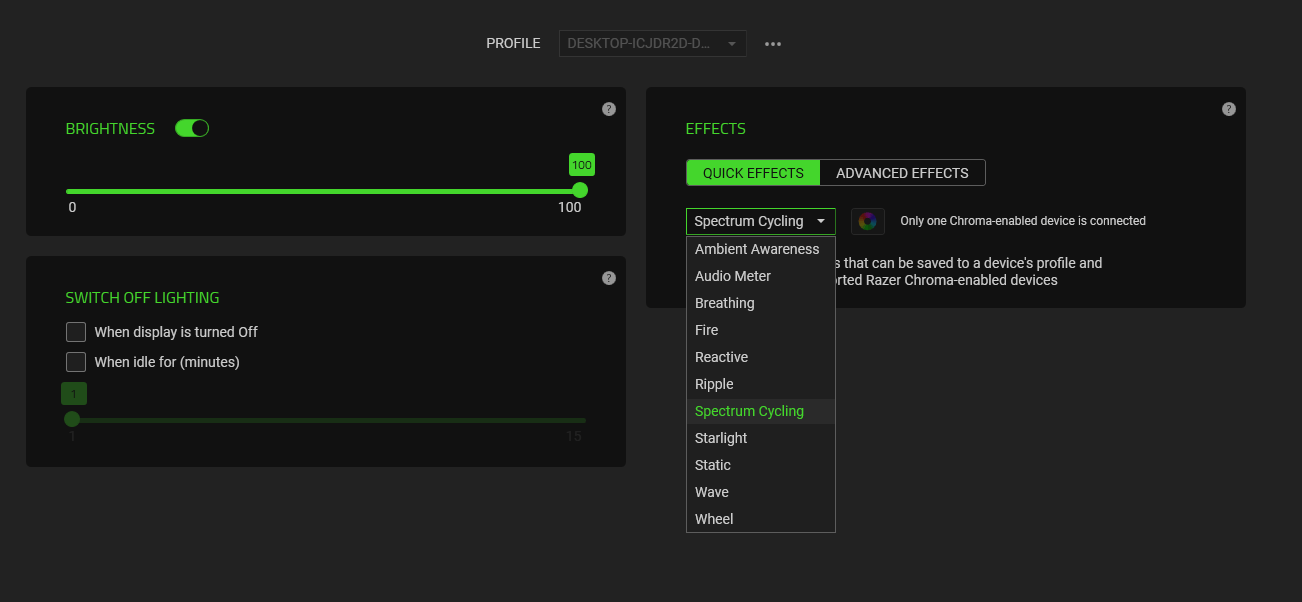
Task: Choose the Audio Meter effect
Action: pyautogui.click(x=733, y=276)
